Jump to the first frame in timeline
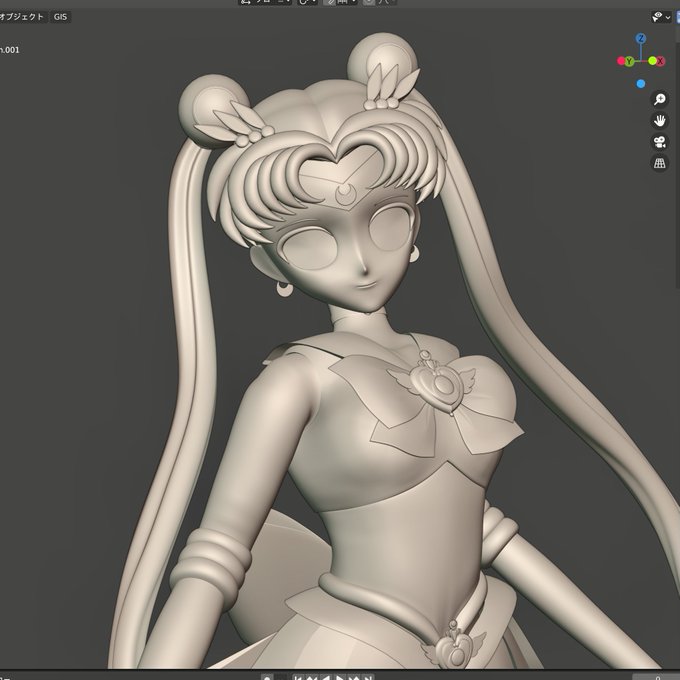Viewport: 680px width, 680px height. coord(298,677)
